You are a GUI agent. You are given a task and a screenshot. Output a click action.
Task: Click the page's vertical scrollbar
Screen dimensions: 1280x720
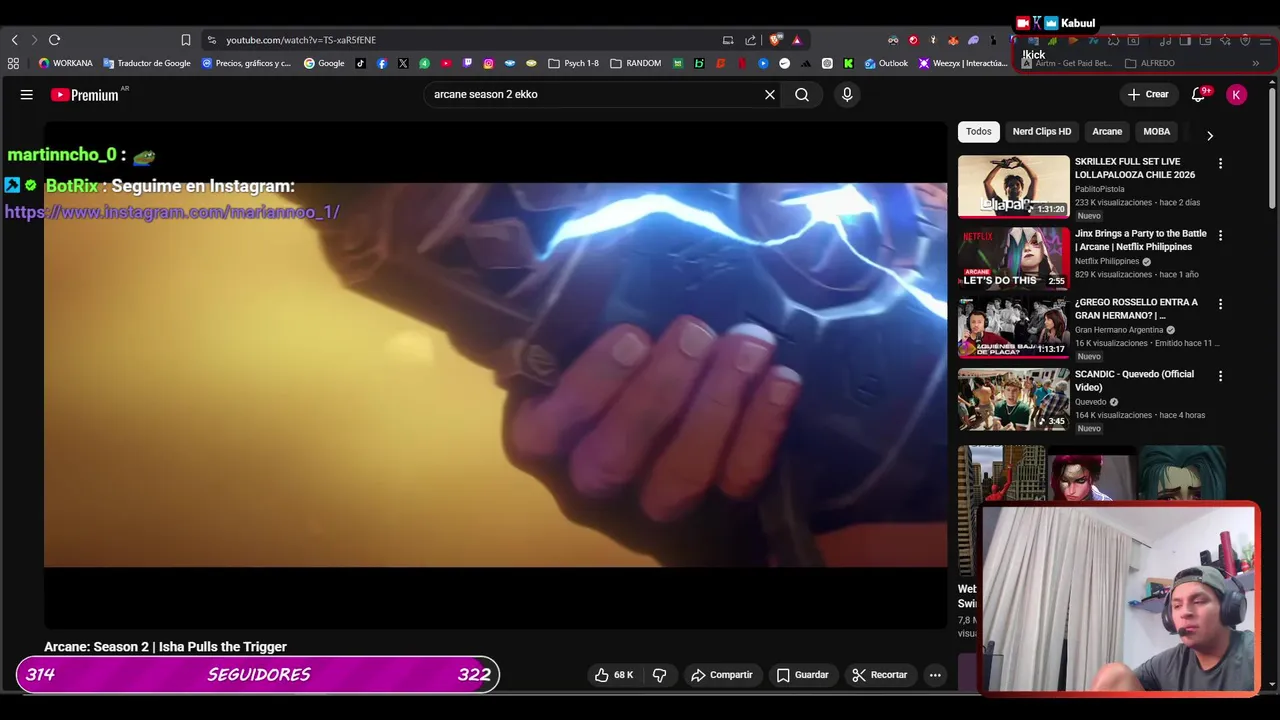click(1272, 150)
